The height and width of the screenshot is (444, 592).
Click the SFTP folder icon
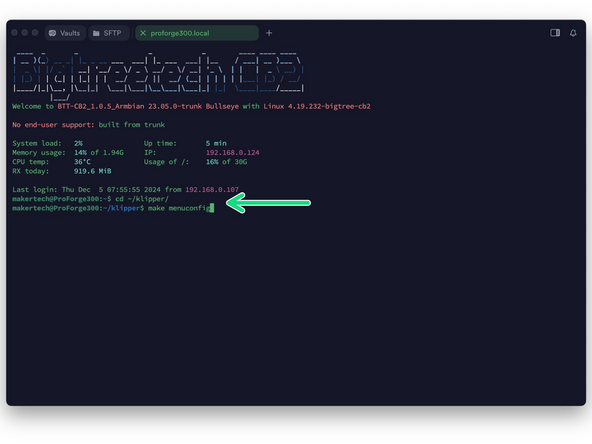96,33
